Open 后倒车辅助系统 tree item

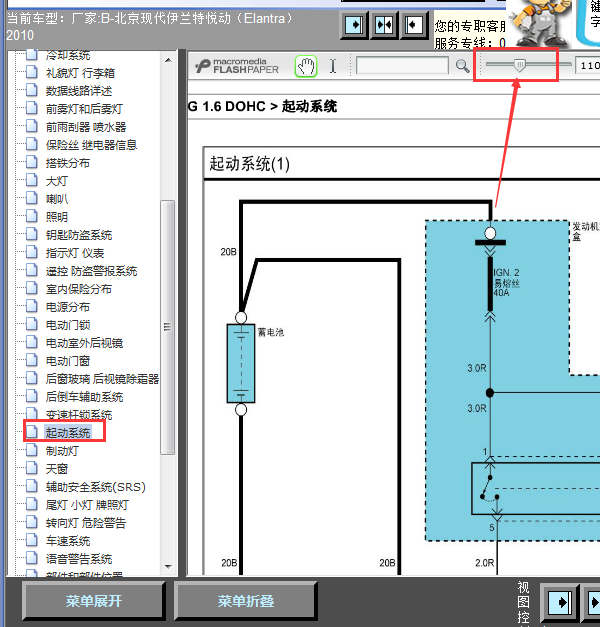click(x=84, y=397)
